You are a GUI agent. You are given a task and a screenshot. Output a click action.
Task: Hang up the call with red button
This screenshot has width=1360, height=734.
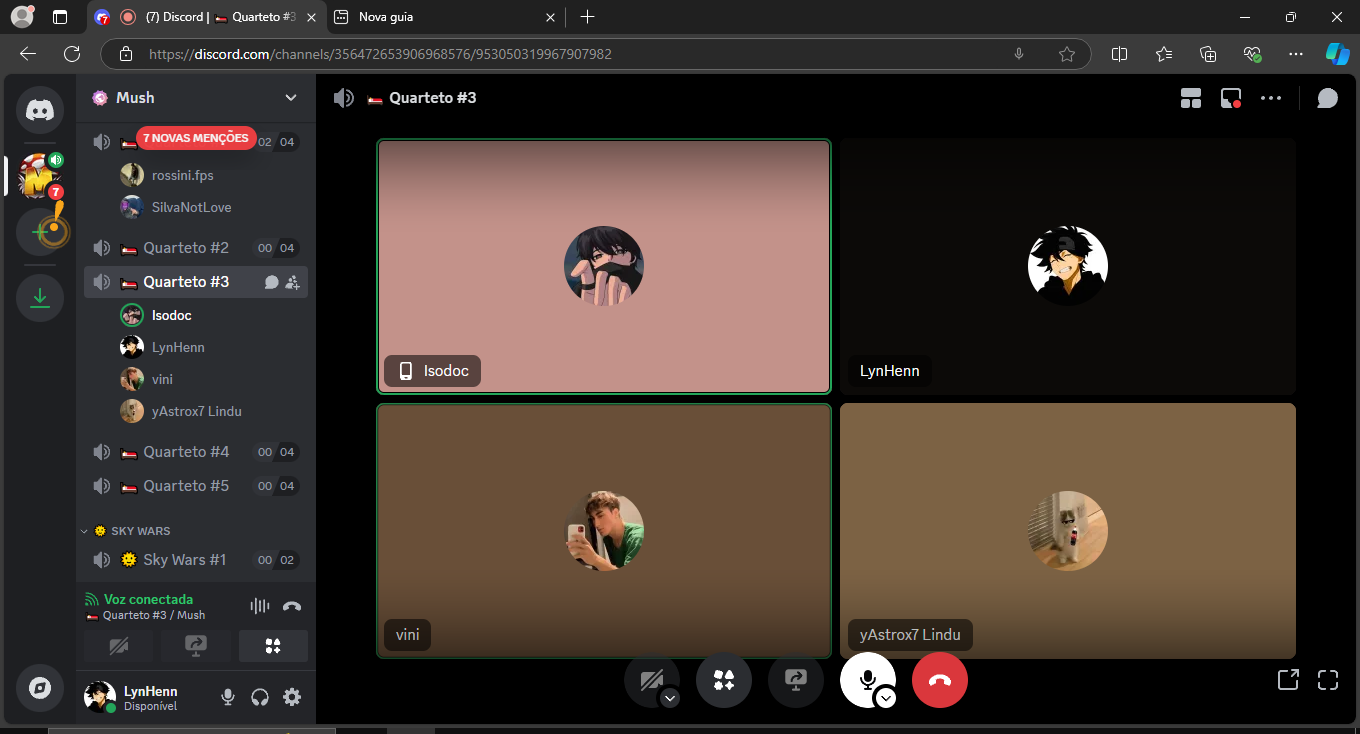(940, 680)
